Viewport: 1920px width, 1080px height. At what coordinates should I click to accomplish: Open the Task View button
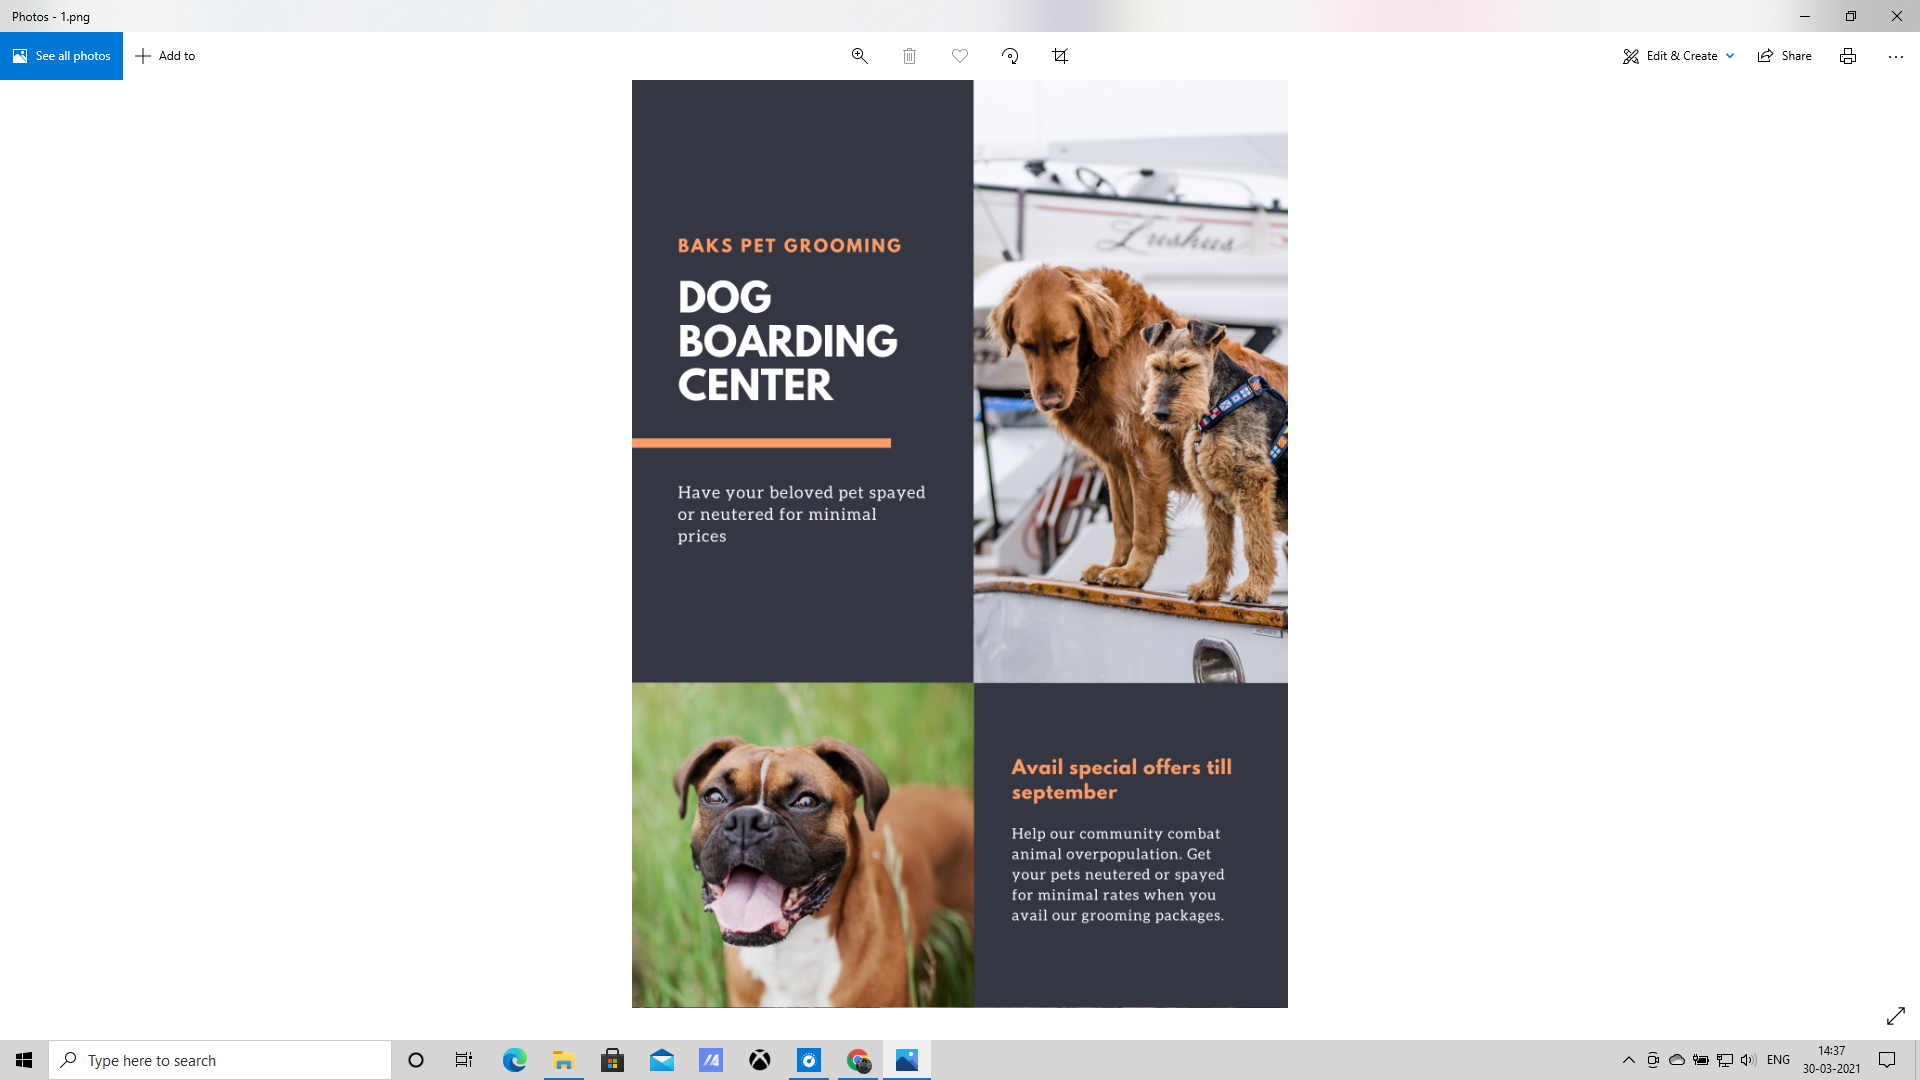tap(464, 1060)
